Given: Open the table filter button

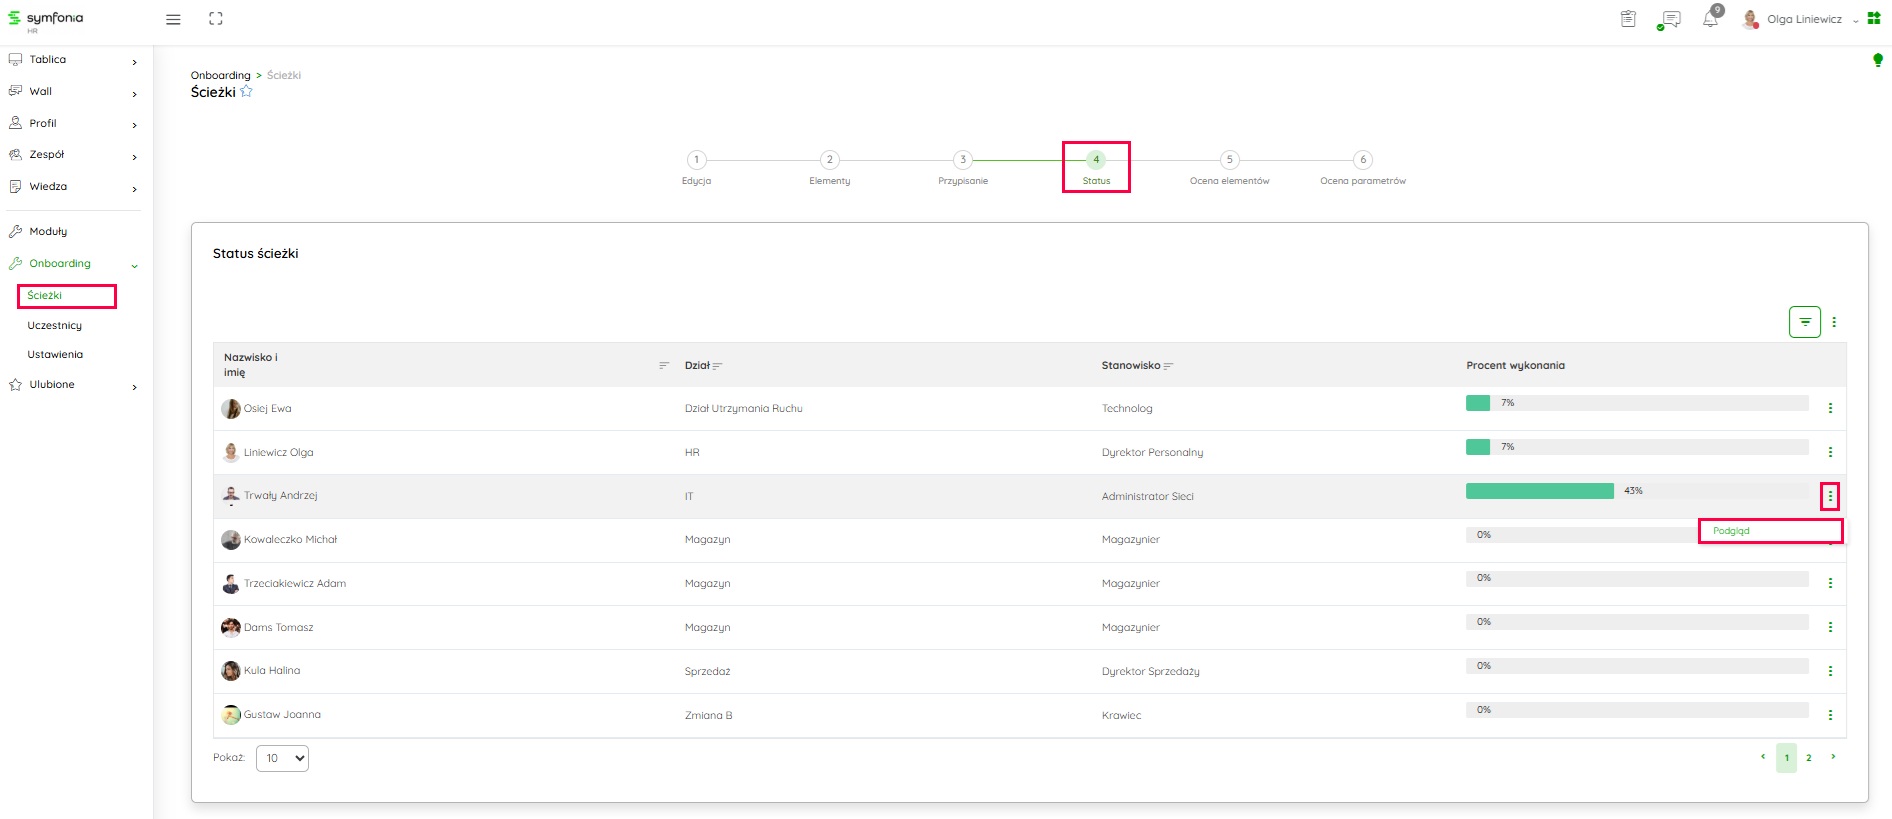Looking at the screenshot, I should pyautogui.click(x=1804, y=322).
